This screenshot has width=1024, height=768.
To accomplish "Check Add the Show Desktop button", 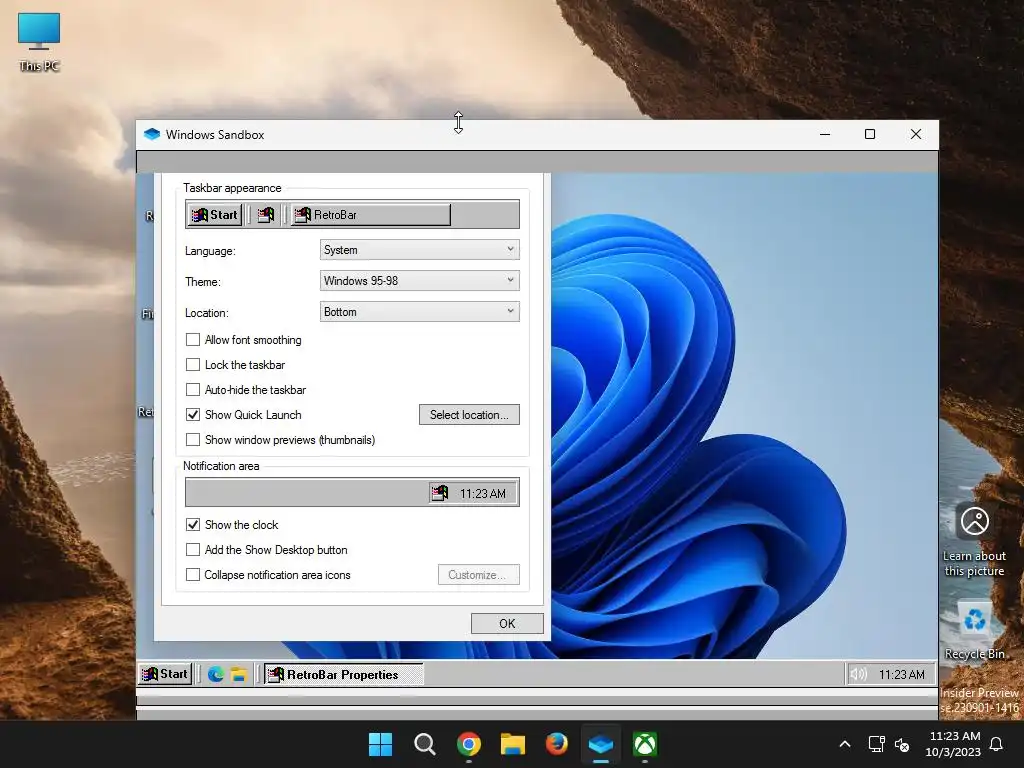I will [193, 550].
